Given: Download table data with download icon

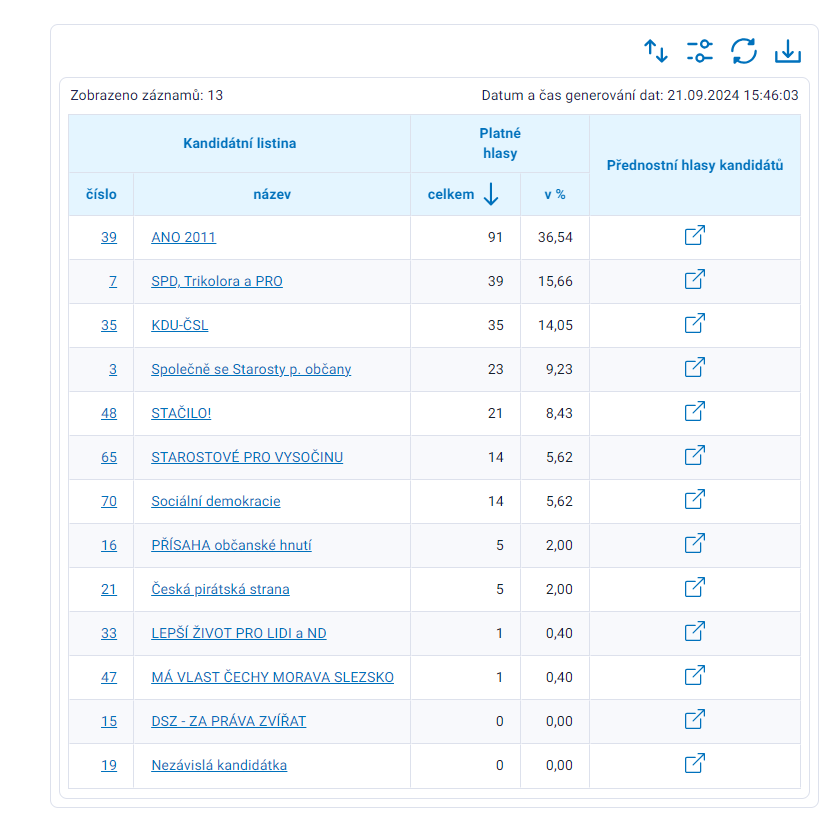Looking at the screenshot, I should 788,51.
